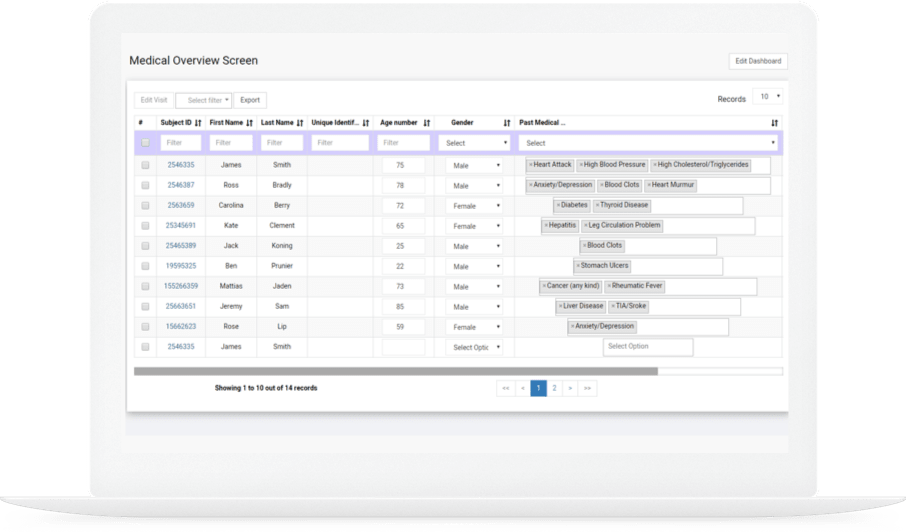This screenshot has height=532, width=906.
Task: Remove the TIA/Stroke tag
Action: (613, 307)
